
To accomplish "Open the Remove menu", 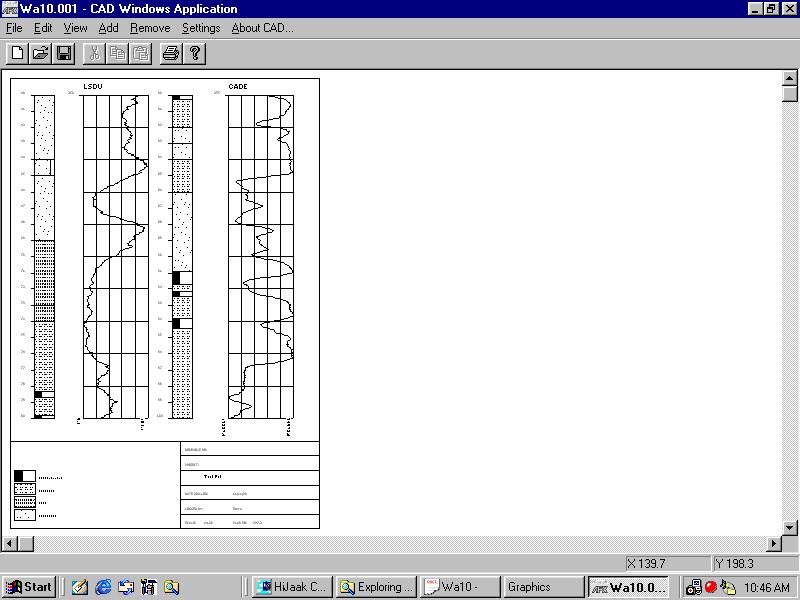I will [x=150, y=28].
